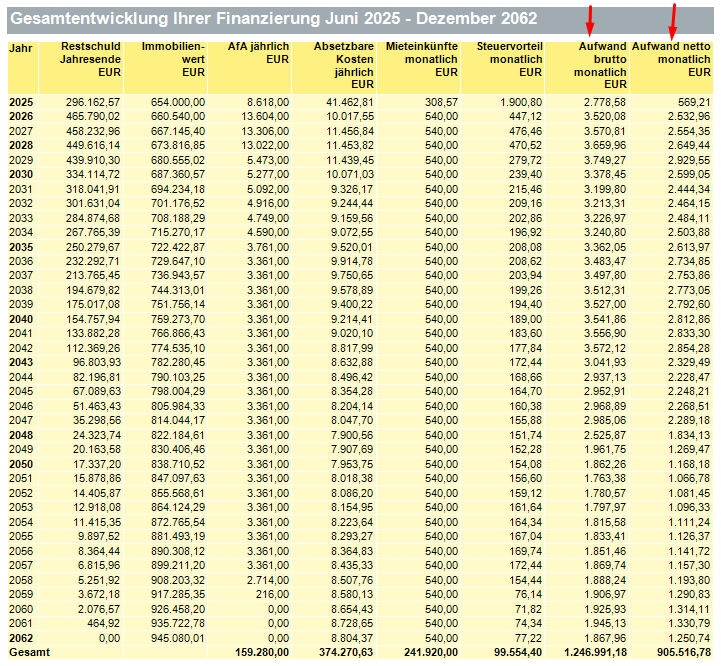Click the year 2028 row label
This screenshot has height=666, width=721.
pos(21,145)
